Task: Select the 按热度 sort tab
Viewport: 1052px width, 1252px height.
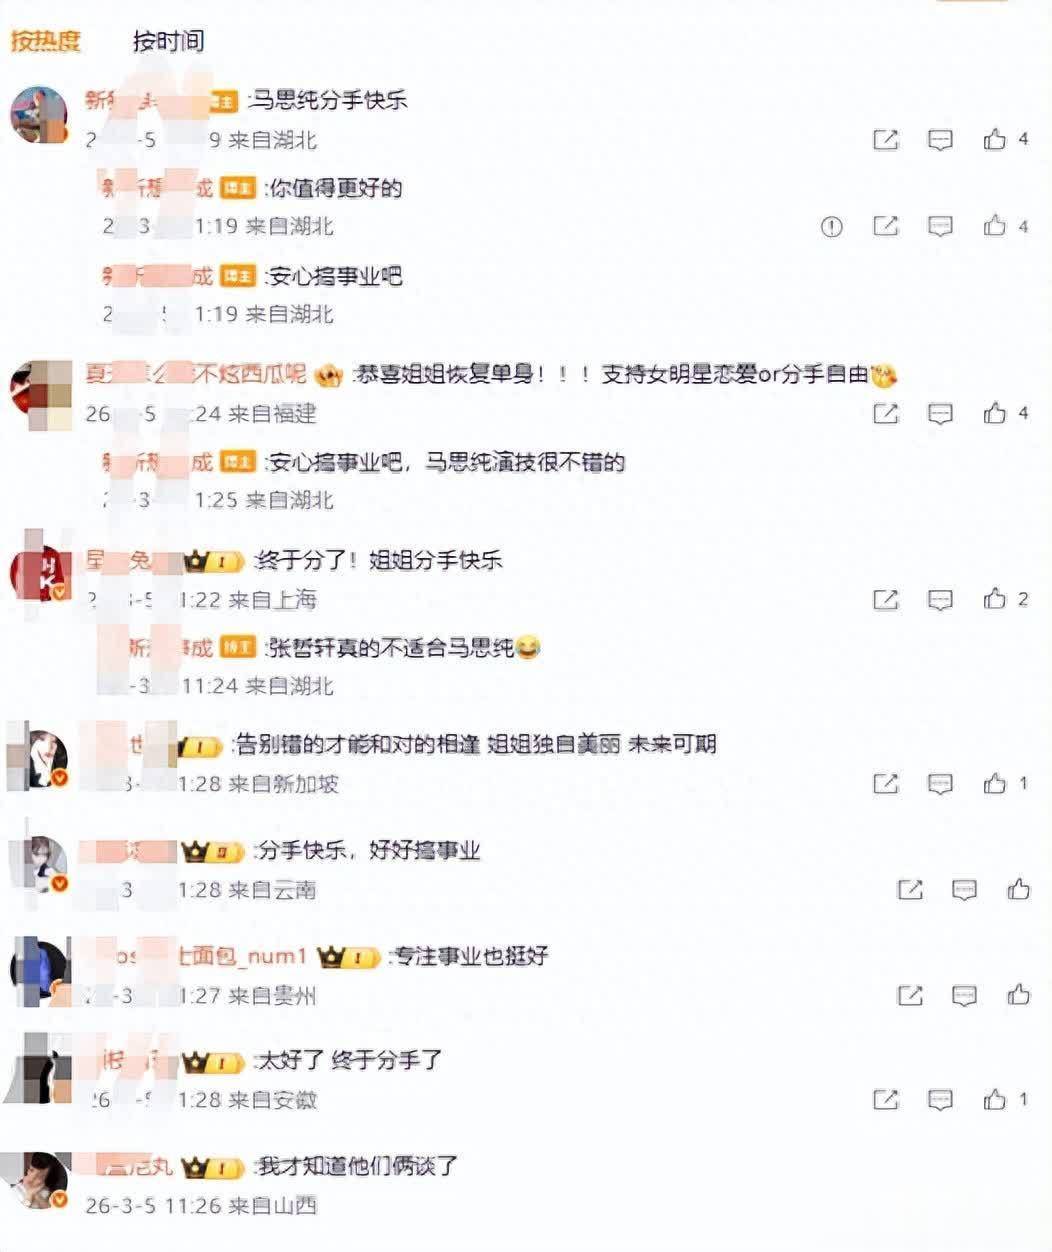Action: coord(45,41)
